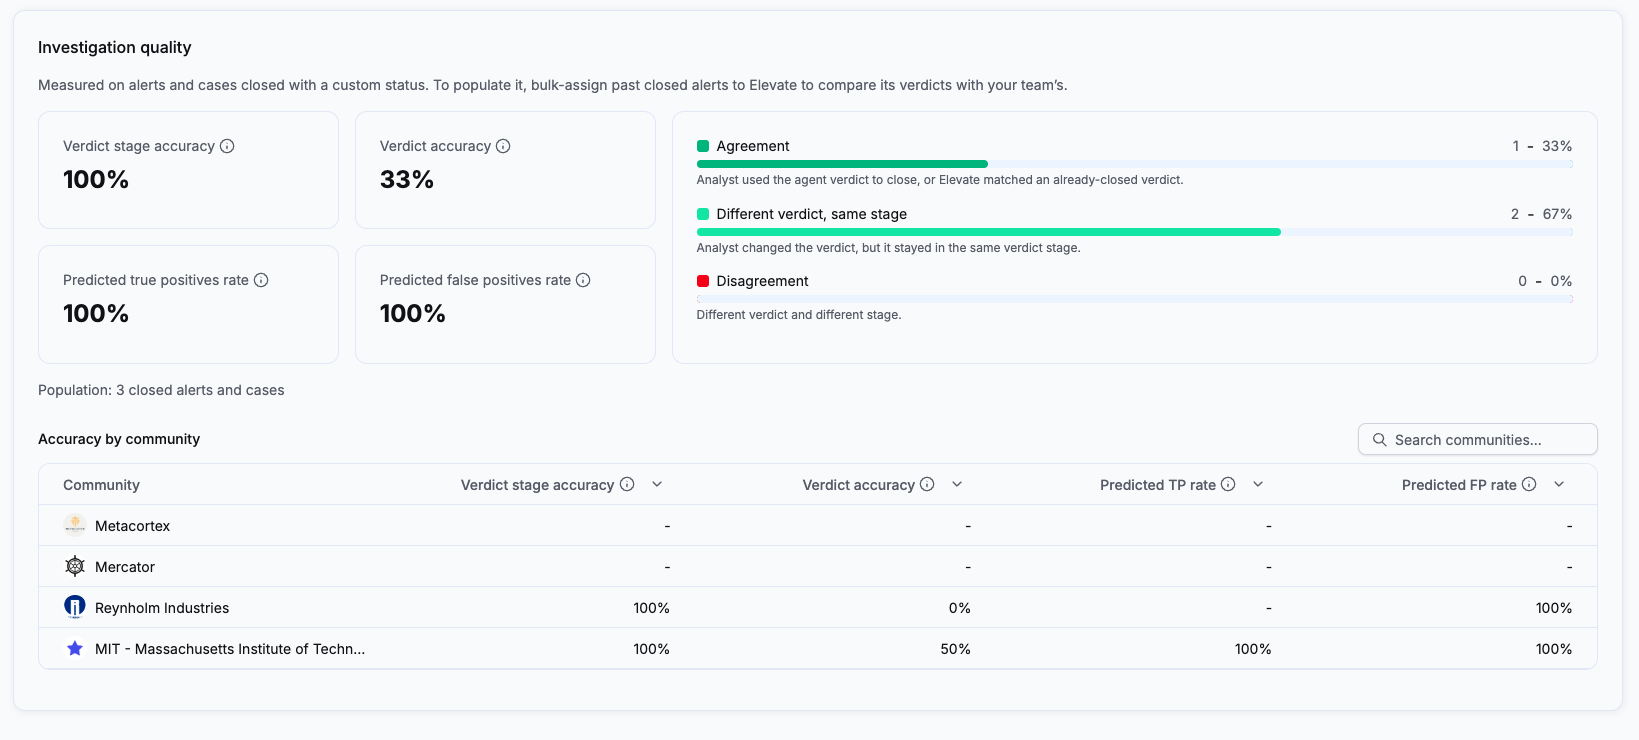The image size is (1639, 740).
Task: Click info icon in Predicted FP rate header
Action: 1529,484
